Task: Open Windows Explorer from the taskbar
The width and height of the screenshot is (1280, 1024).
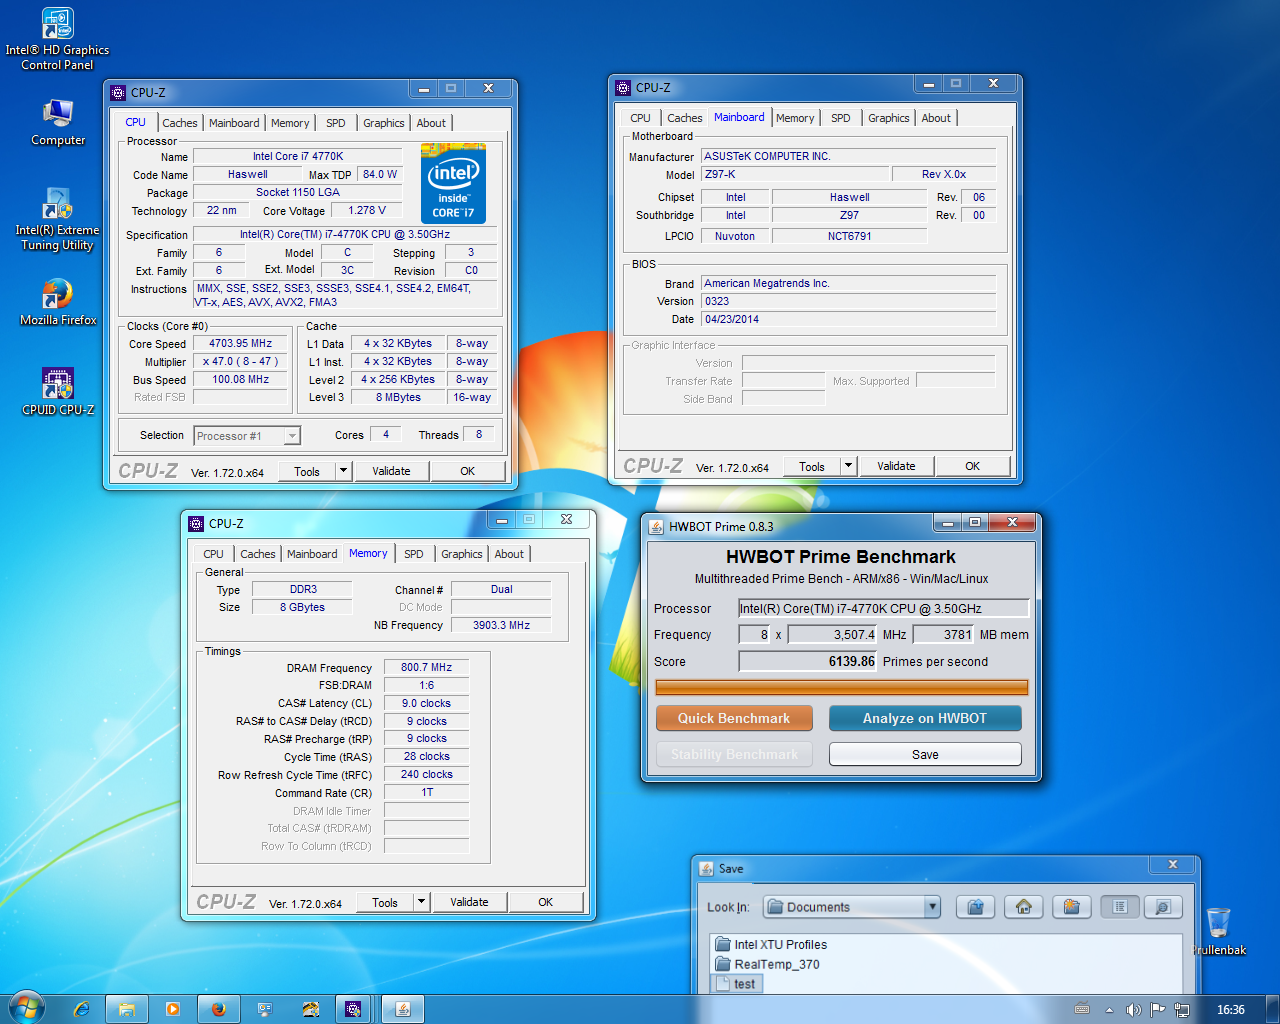Action: pos(127,1009)
